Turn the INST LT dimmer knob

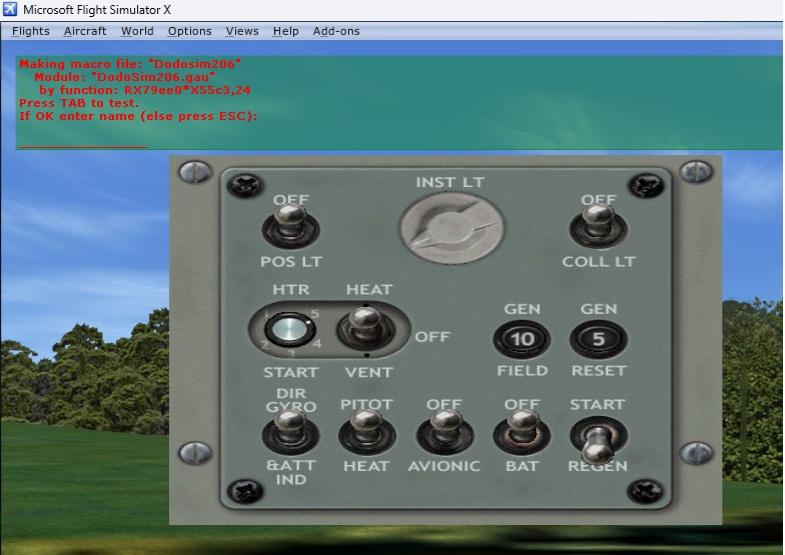pyautogui.click(x=451, y=228)
